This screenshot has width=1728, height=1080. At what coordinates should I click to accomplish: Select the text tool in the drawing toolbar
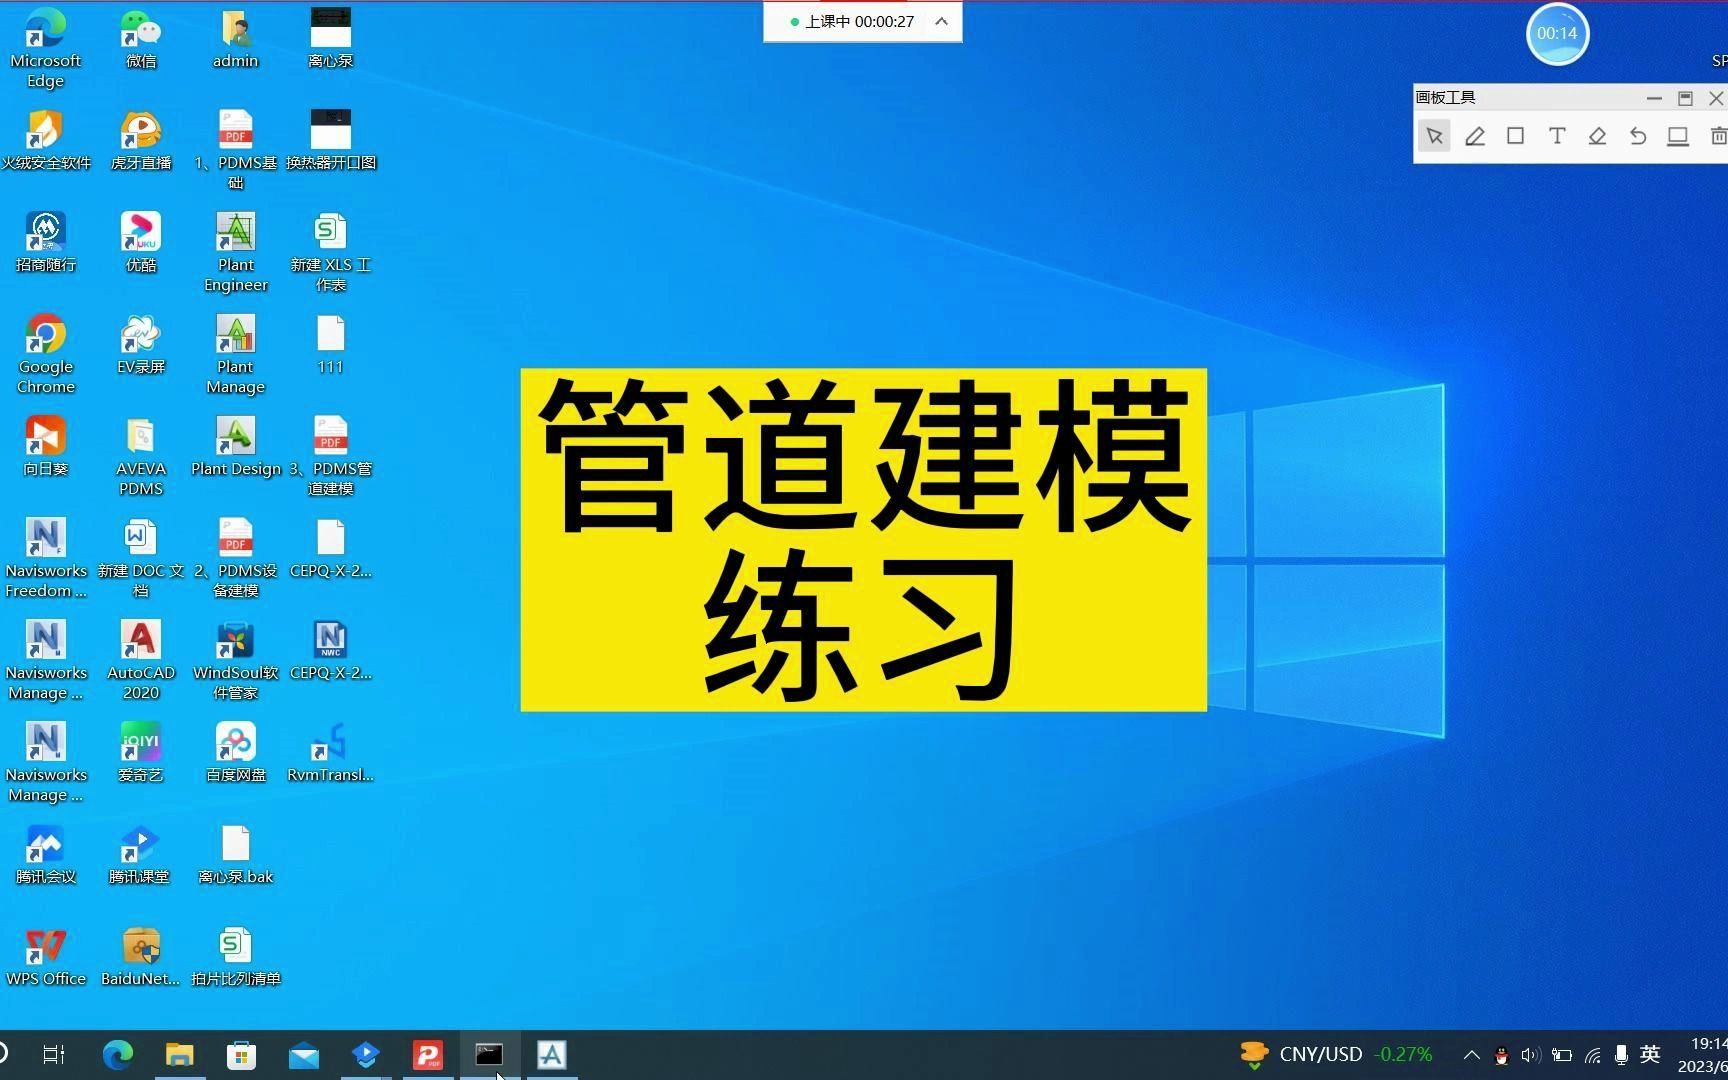point(1556,135)
